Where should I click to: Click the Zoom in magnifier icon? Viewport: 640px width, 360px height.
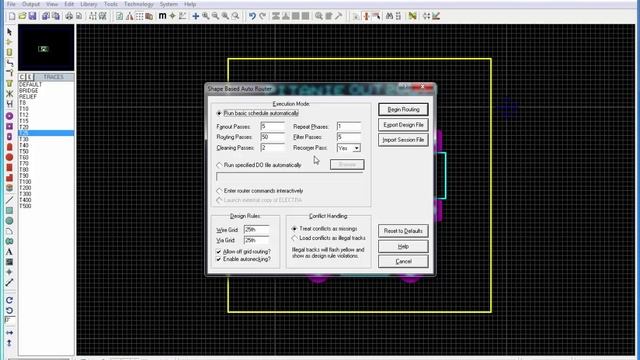(206, 16)
